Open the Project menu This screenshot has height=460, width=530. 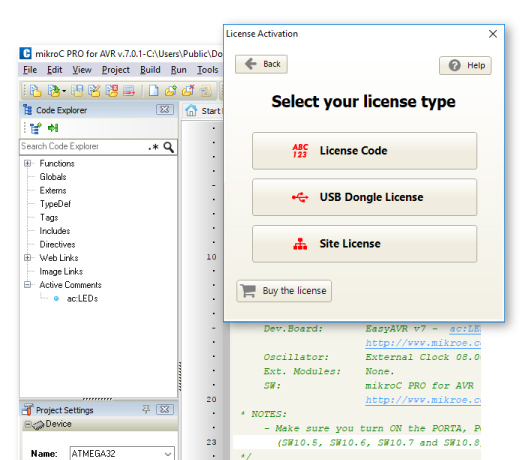point(116,70)
